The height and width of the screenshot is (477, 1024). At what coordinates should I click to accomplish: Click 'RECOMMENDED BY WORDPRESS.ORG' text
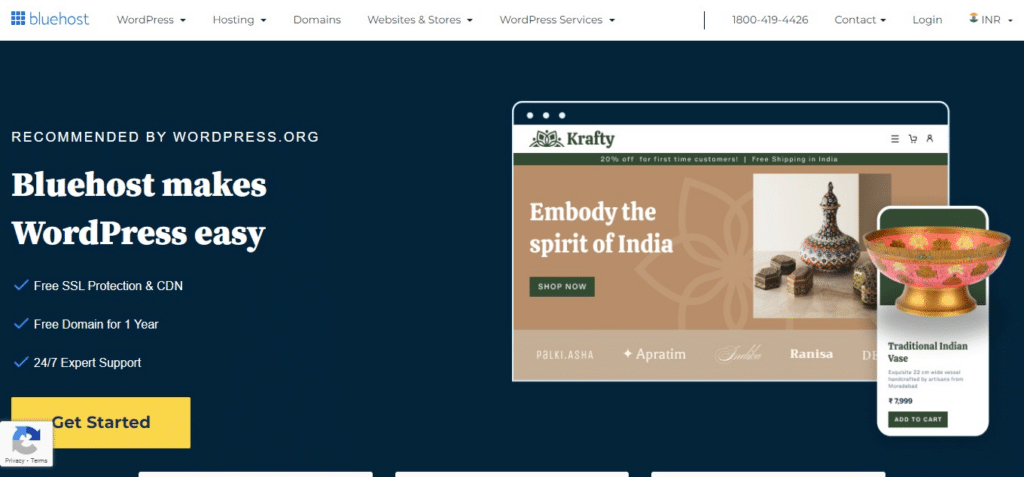[165, 137]
